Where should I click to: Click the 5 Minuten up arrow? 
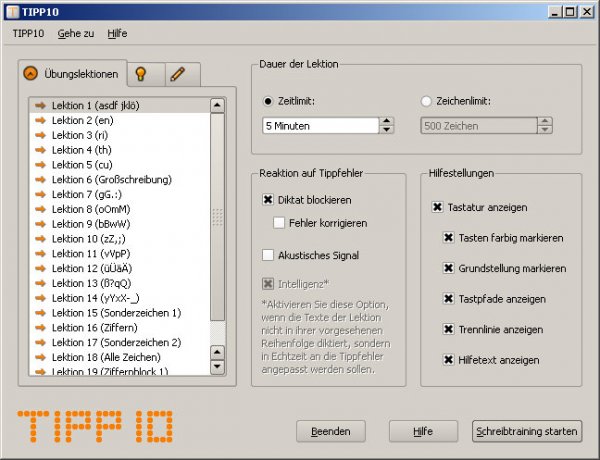click(387, 121)
